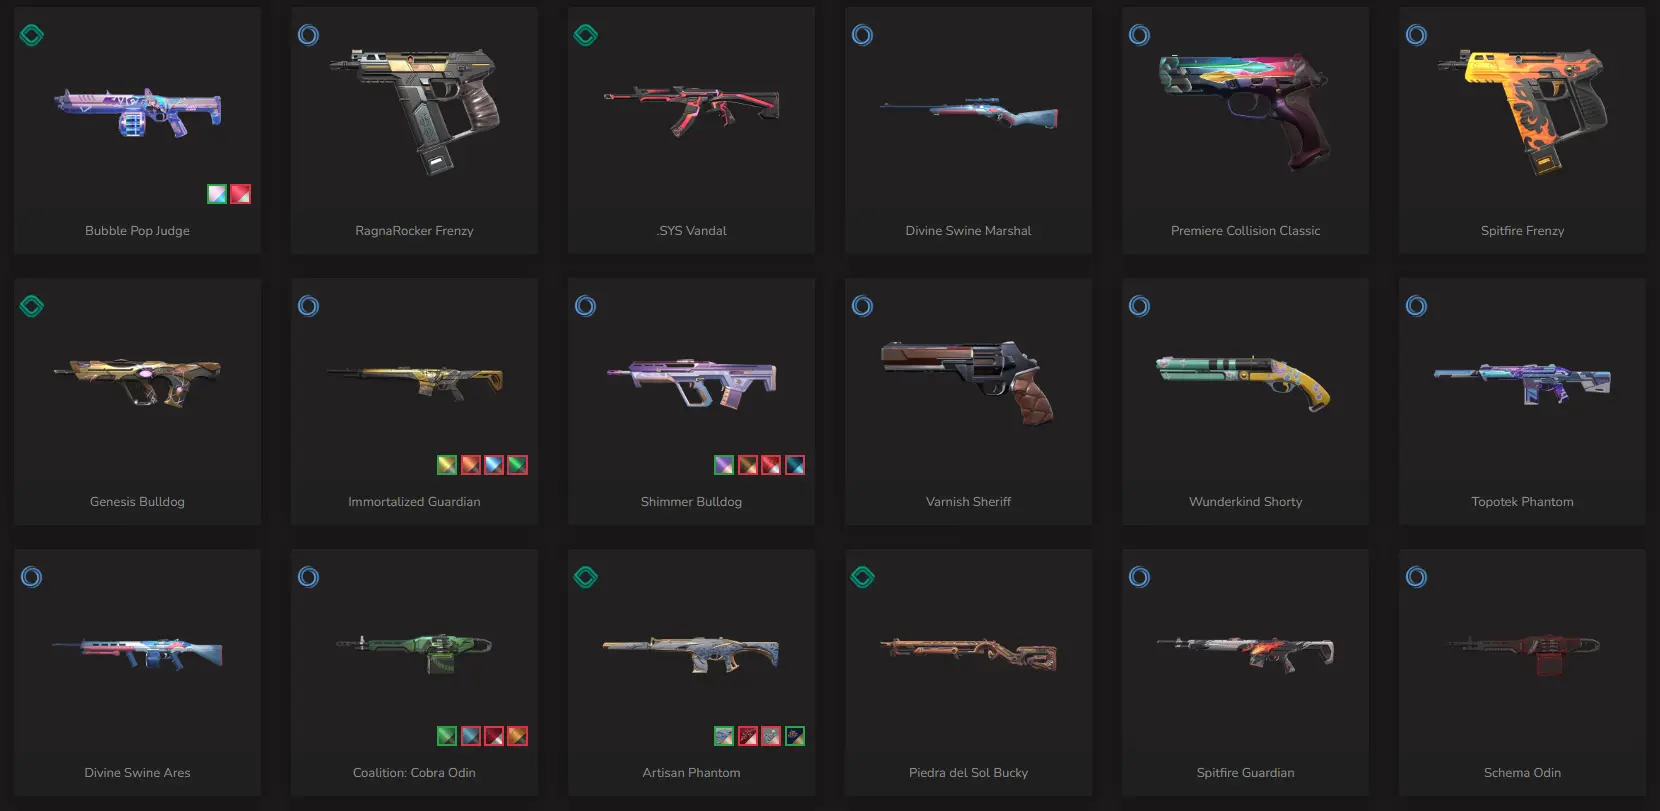The height and width of the screenshot is (811, 1660).
Task: Select the blue chroma swatch on Immortalized Guardian
Action: (x=494, y=465)
